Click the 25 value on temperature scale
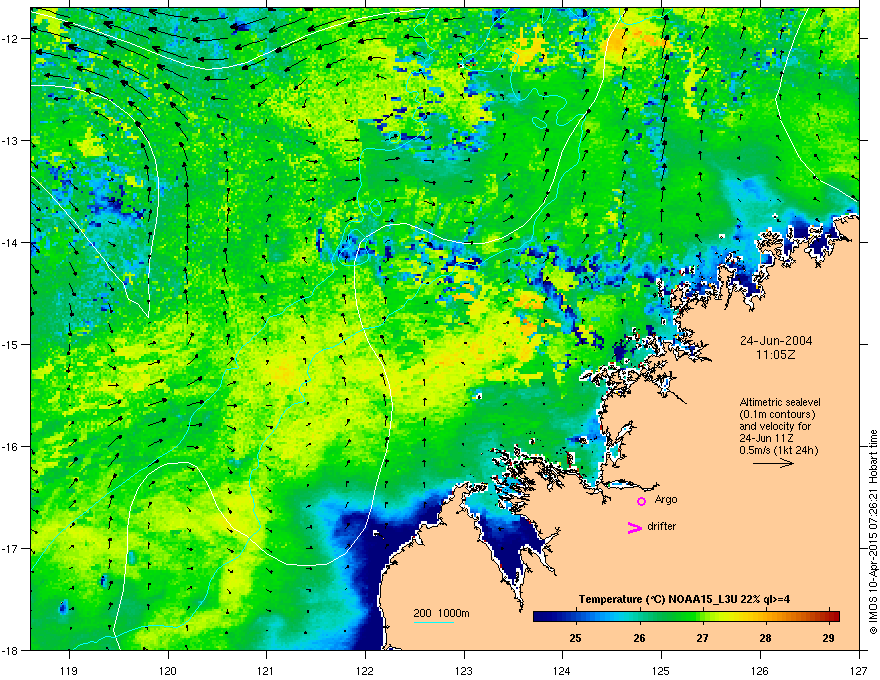This screenshot has height=680, width=880. pyautogui.click(x=575, y=638)
